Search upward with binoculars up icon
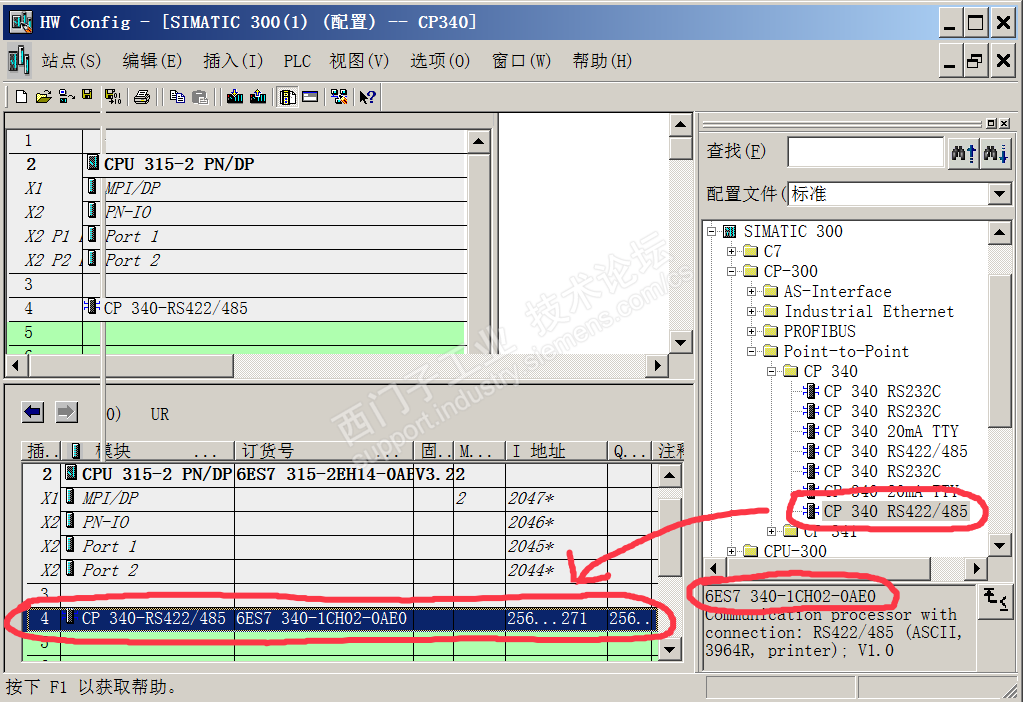This screenshot has width=1024, height=702. coord(964,153)
